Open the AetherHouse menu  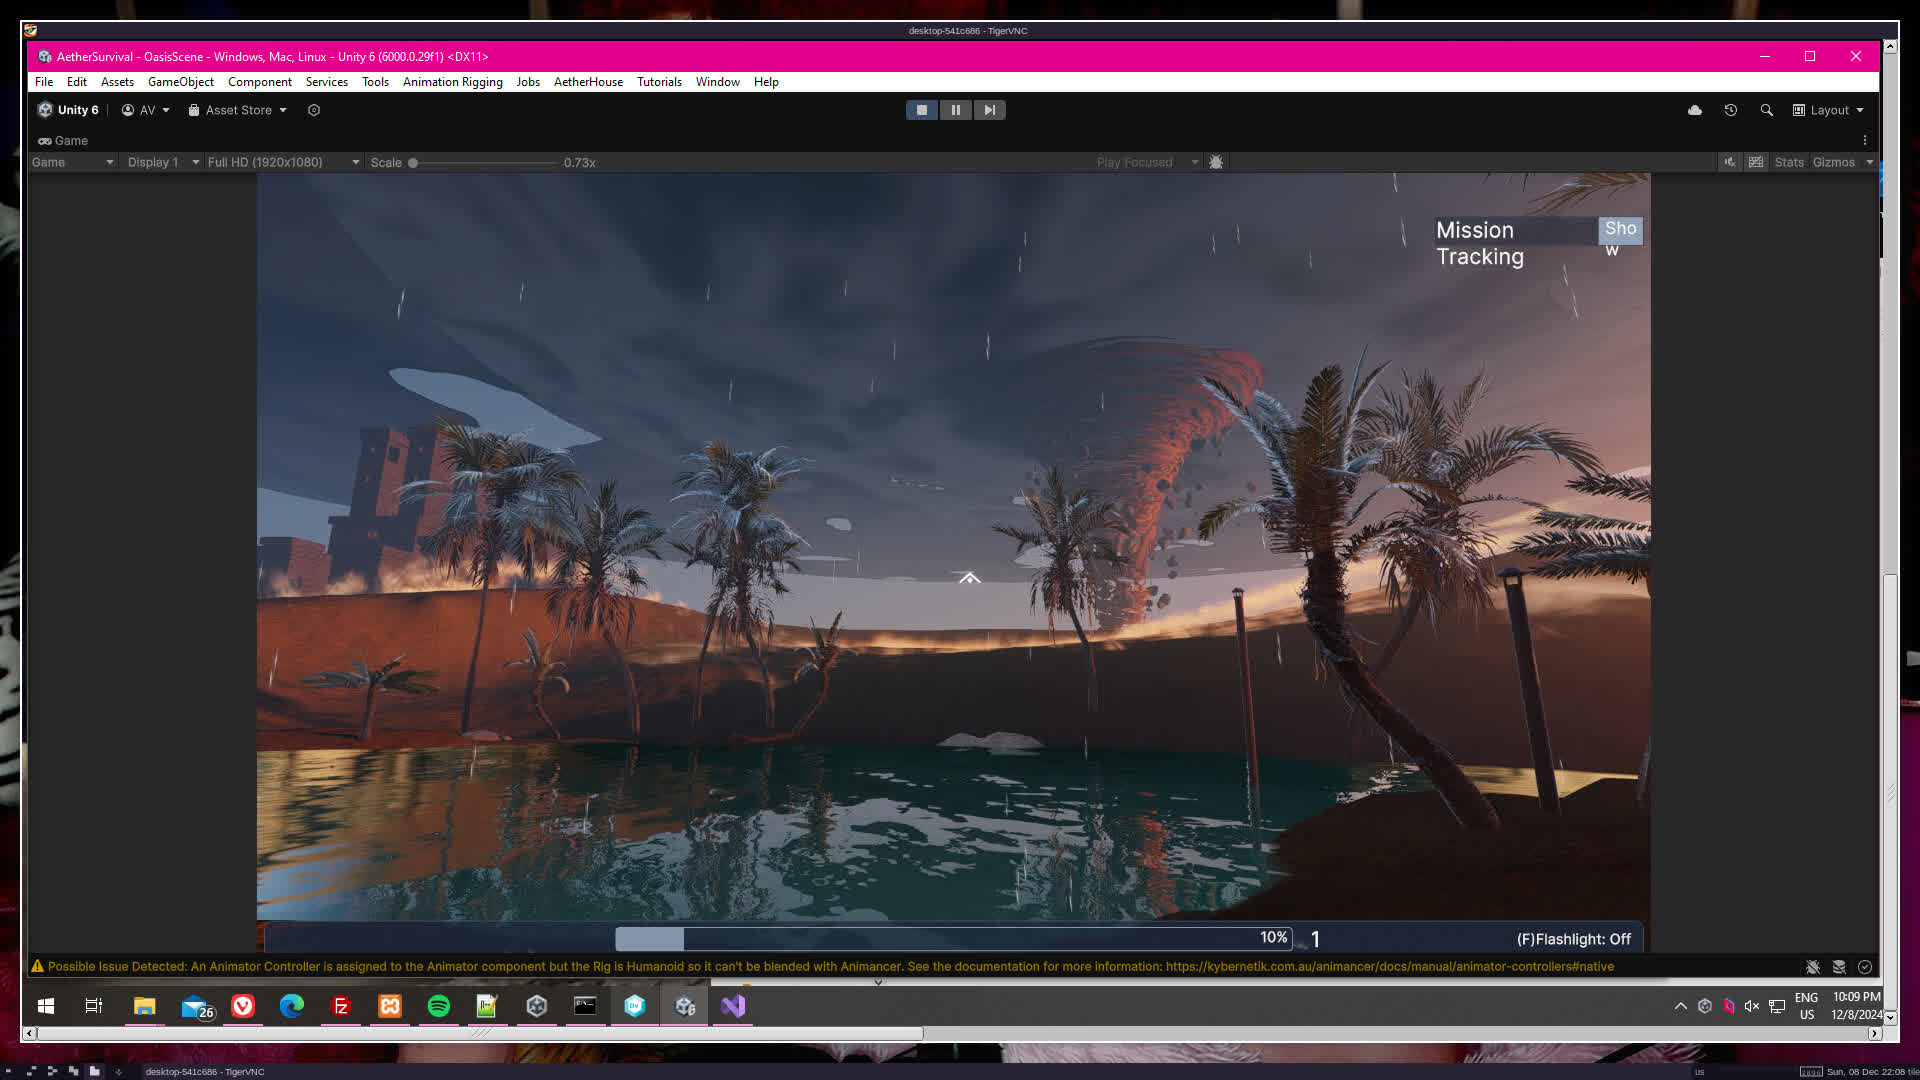point(588,82)
